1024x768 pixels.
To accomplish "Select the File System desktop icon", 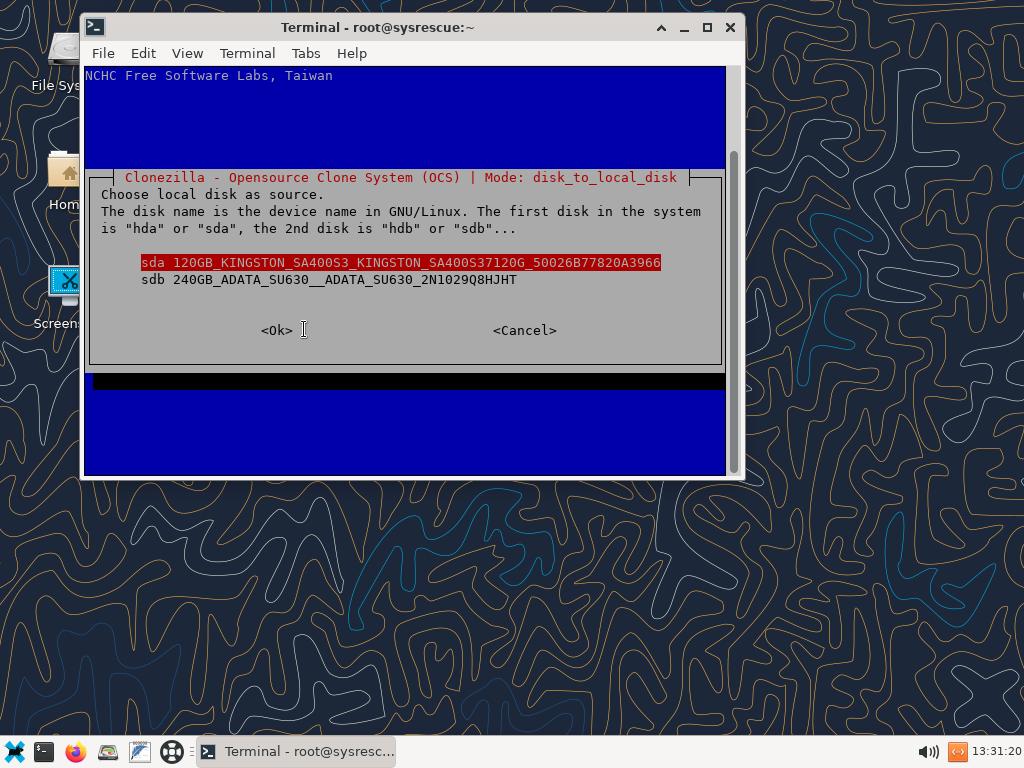I will (64, 55).
